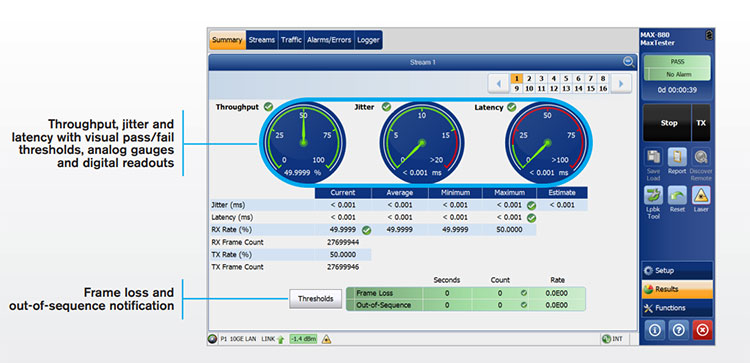
Task: Go to previous stream page with left arrow
Action: 498,84
